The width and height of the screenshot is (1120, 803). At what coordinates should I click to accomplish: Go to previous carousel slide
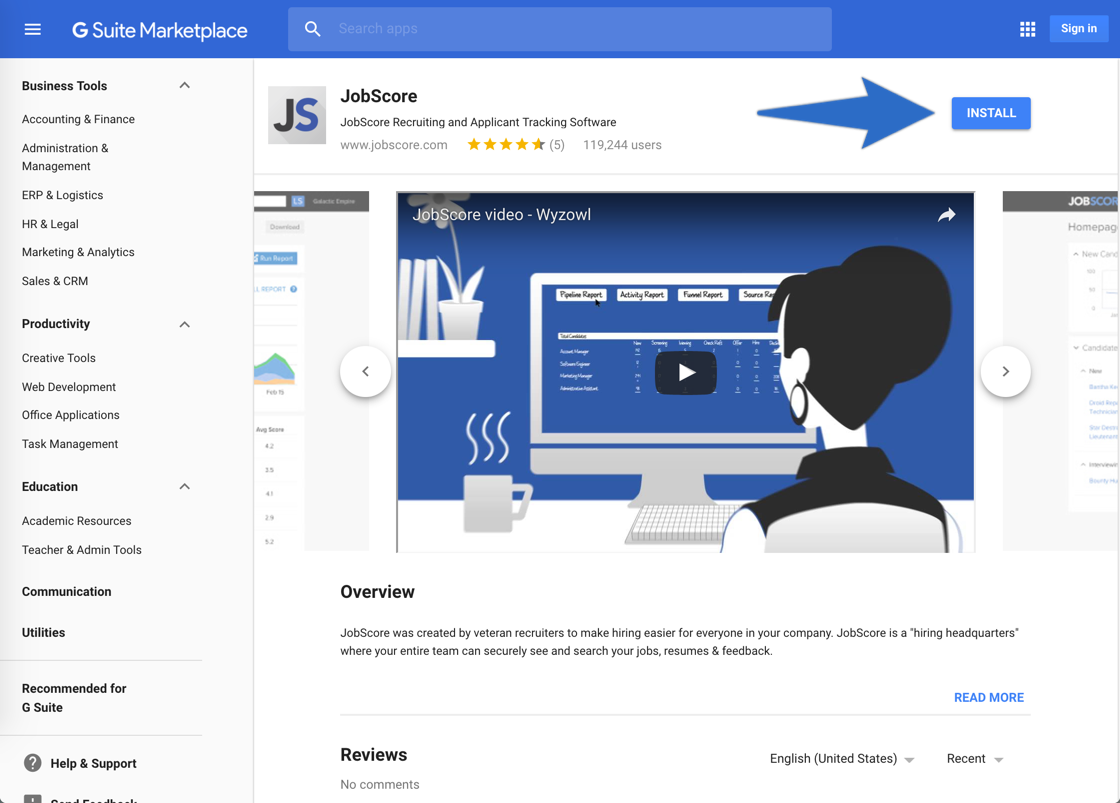(x=366, y=371)
